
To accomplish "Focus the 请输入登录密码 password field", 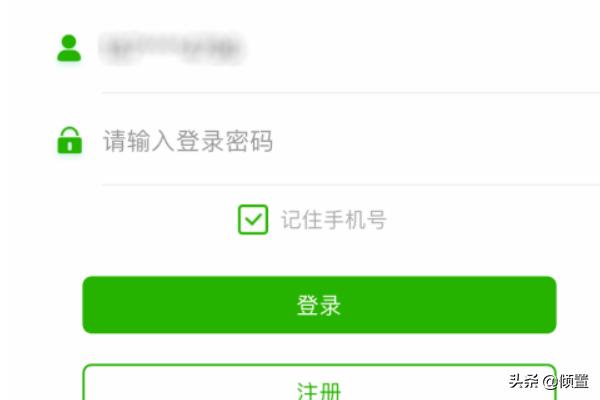I will point(350,141).
